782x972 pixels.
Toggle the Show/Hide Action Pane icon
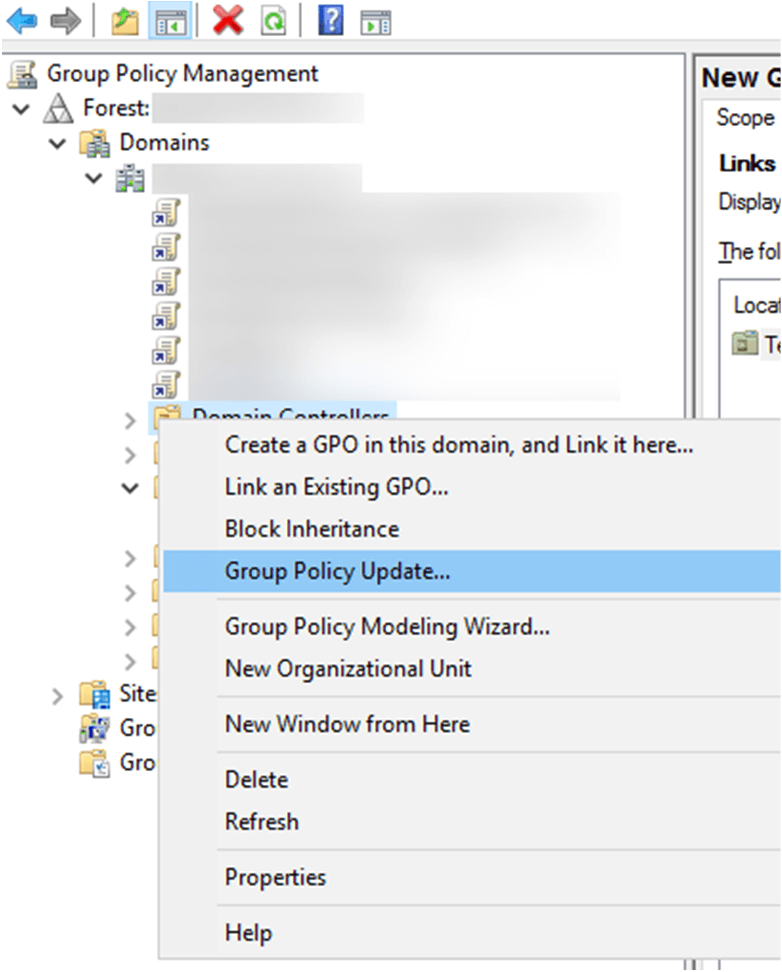(376, 22)
